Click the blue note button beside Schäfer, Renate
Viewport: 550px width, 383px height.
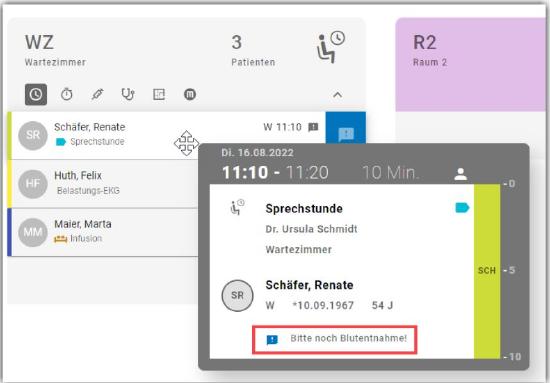click(346, 128)
